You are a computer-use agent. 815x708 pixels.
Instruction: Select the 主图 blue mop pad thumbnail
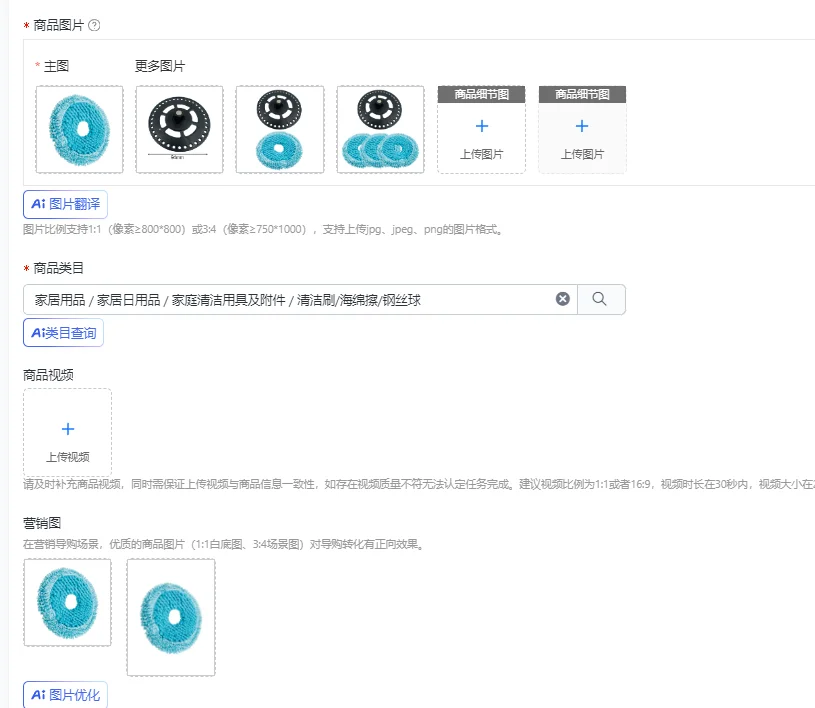[80, 129]
